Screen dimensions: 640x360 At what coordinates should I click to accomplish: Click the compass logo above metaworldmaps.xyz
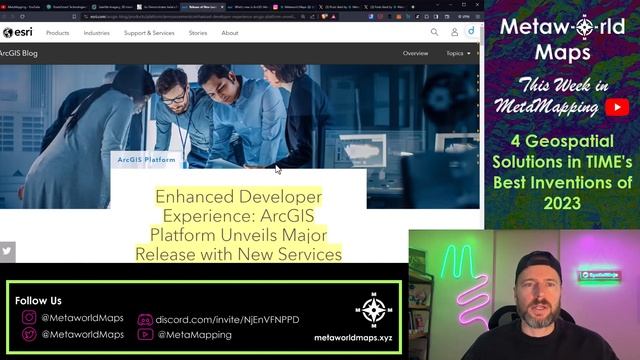[x=374, y=310]
